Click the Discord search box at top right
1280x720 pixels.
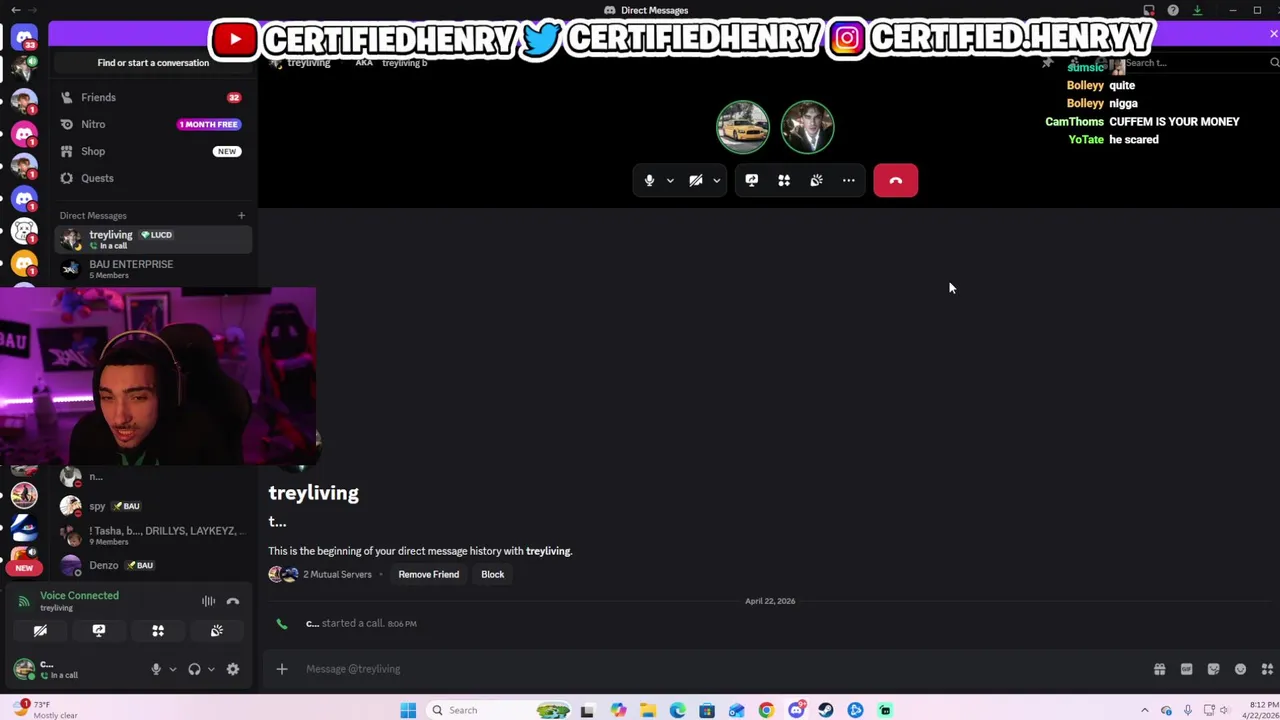tap(1198, 63)
